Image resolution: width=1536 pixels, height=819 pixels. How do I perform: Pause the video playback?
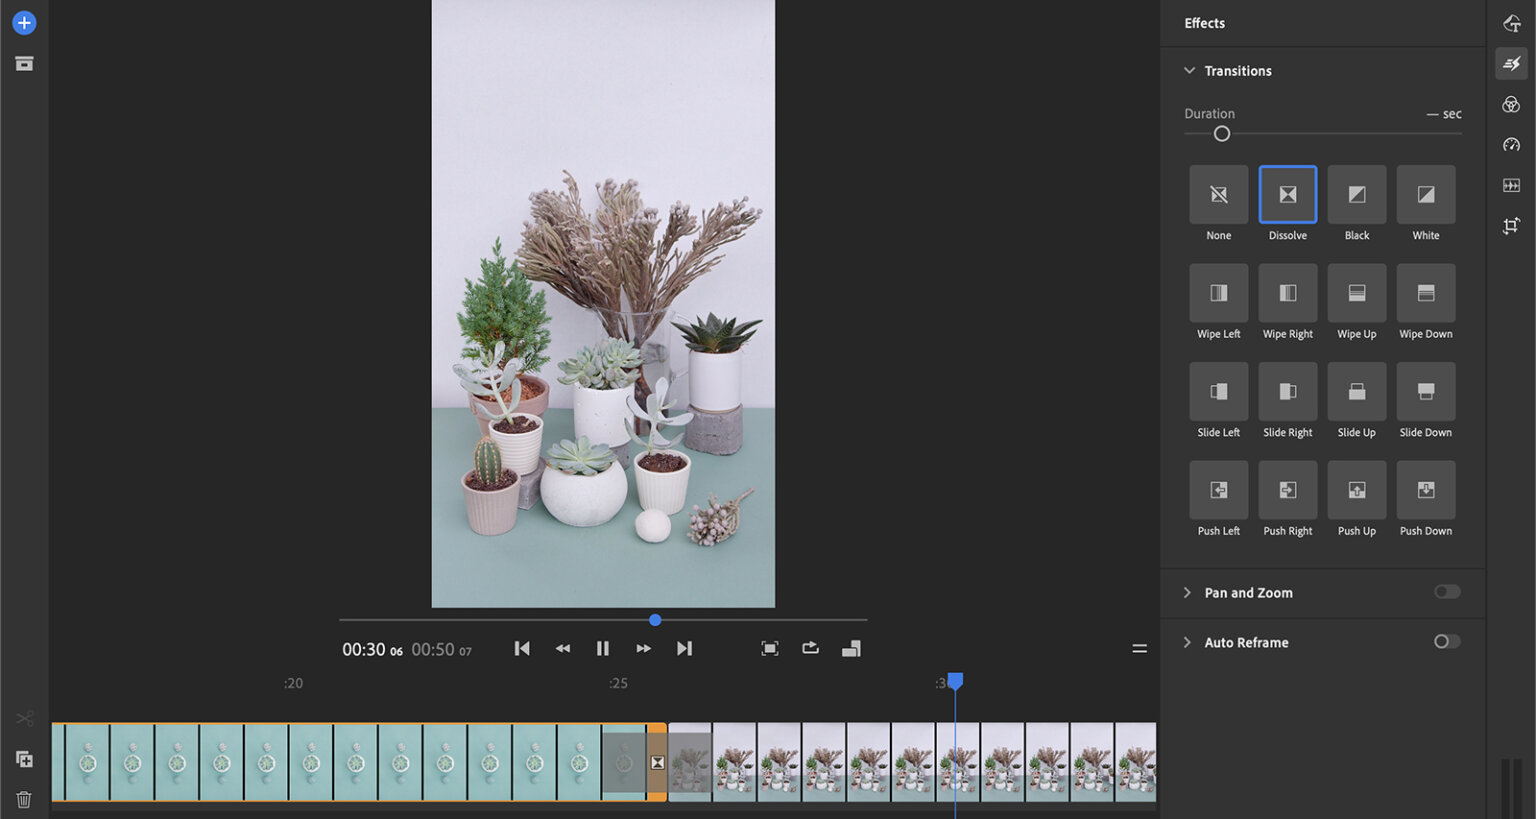tap(602, 649)
